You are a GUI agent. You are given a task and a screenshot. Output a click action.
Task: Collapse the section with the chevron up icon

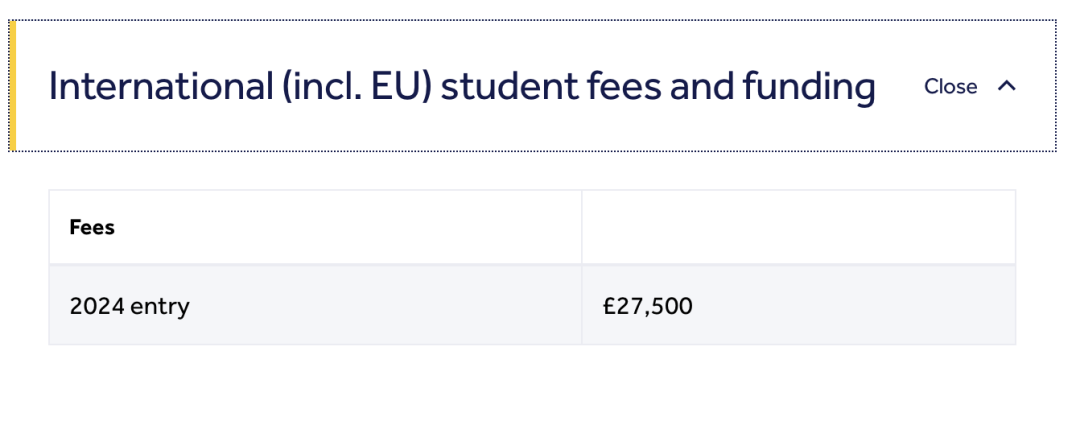pos(1007,87)
